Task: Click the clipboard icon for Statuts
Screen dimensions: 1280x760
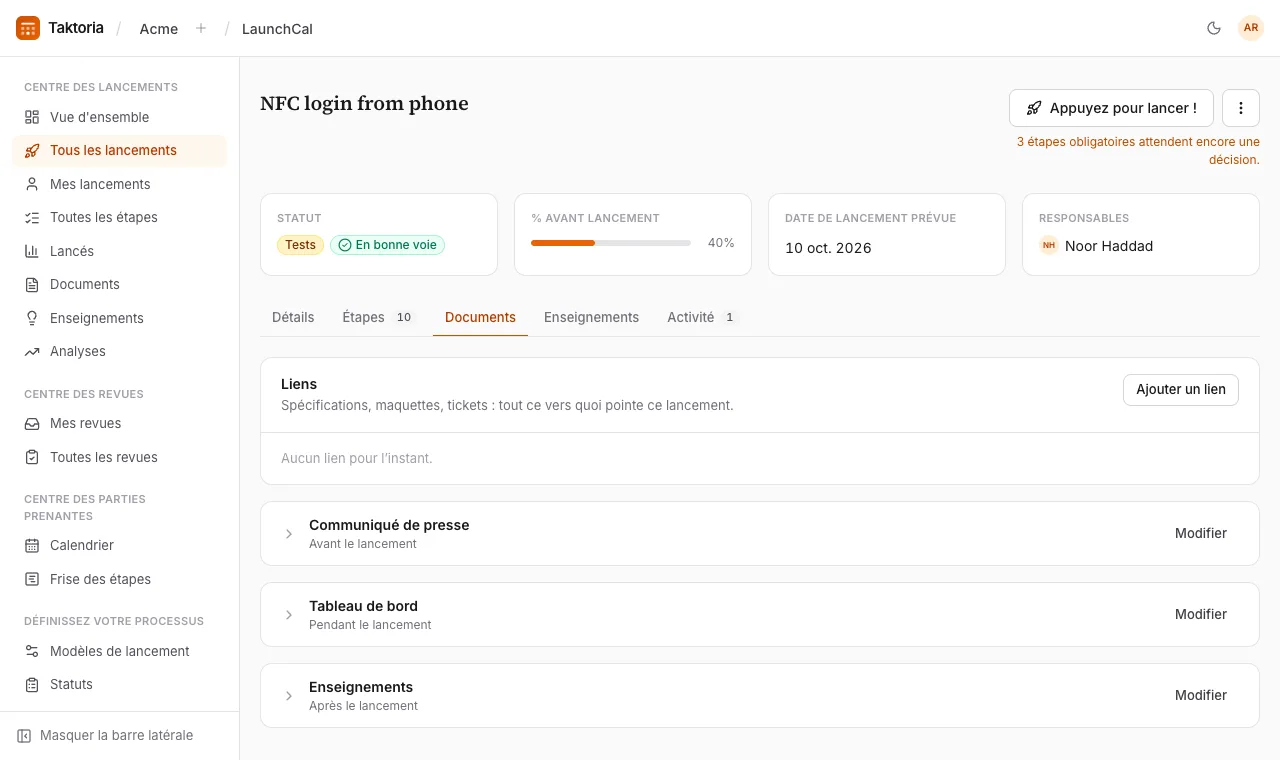Action: tap(32, 685)
